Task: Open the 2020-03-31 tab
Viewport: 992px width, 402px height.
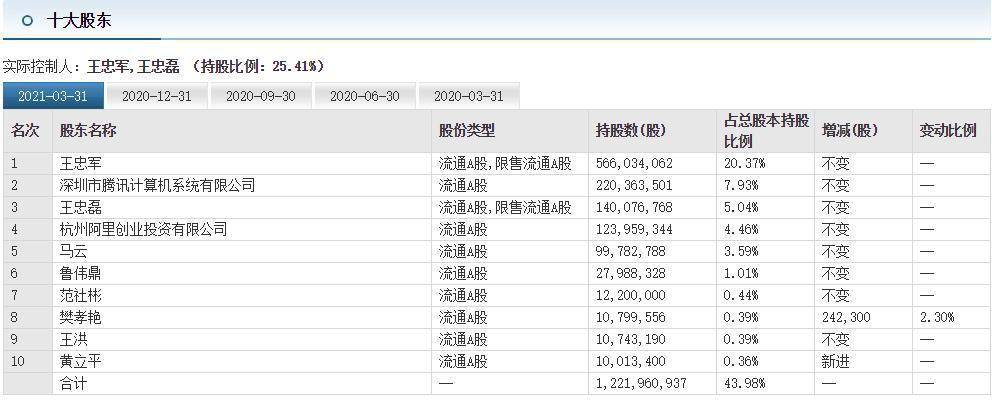Action: (469, 96)
